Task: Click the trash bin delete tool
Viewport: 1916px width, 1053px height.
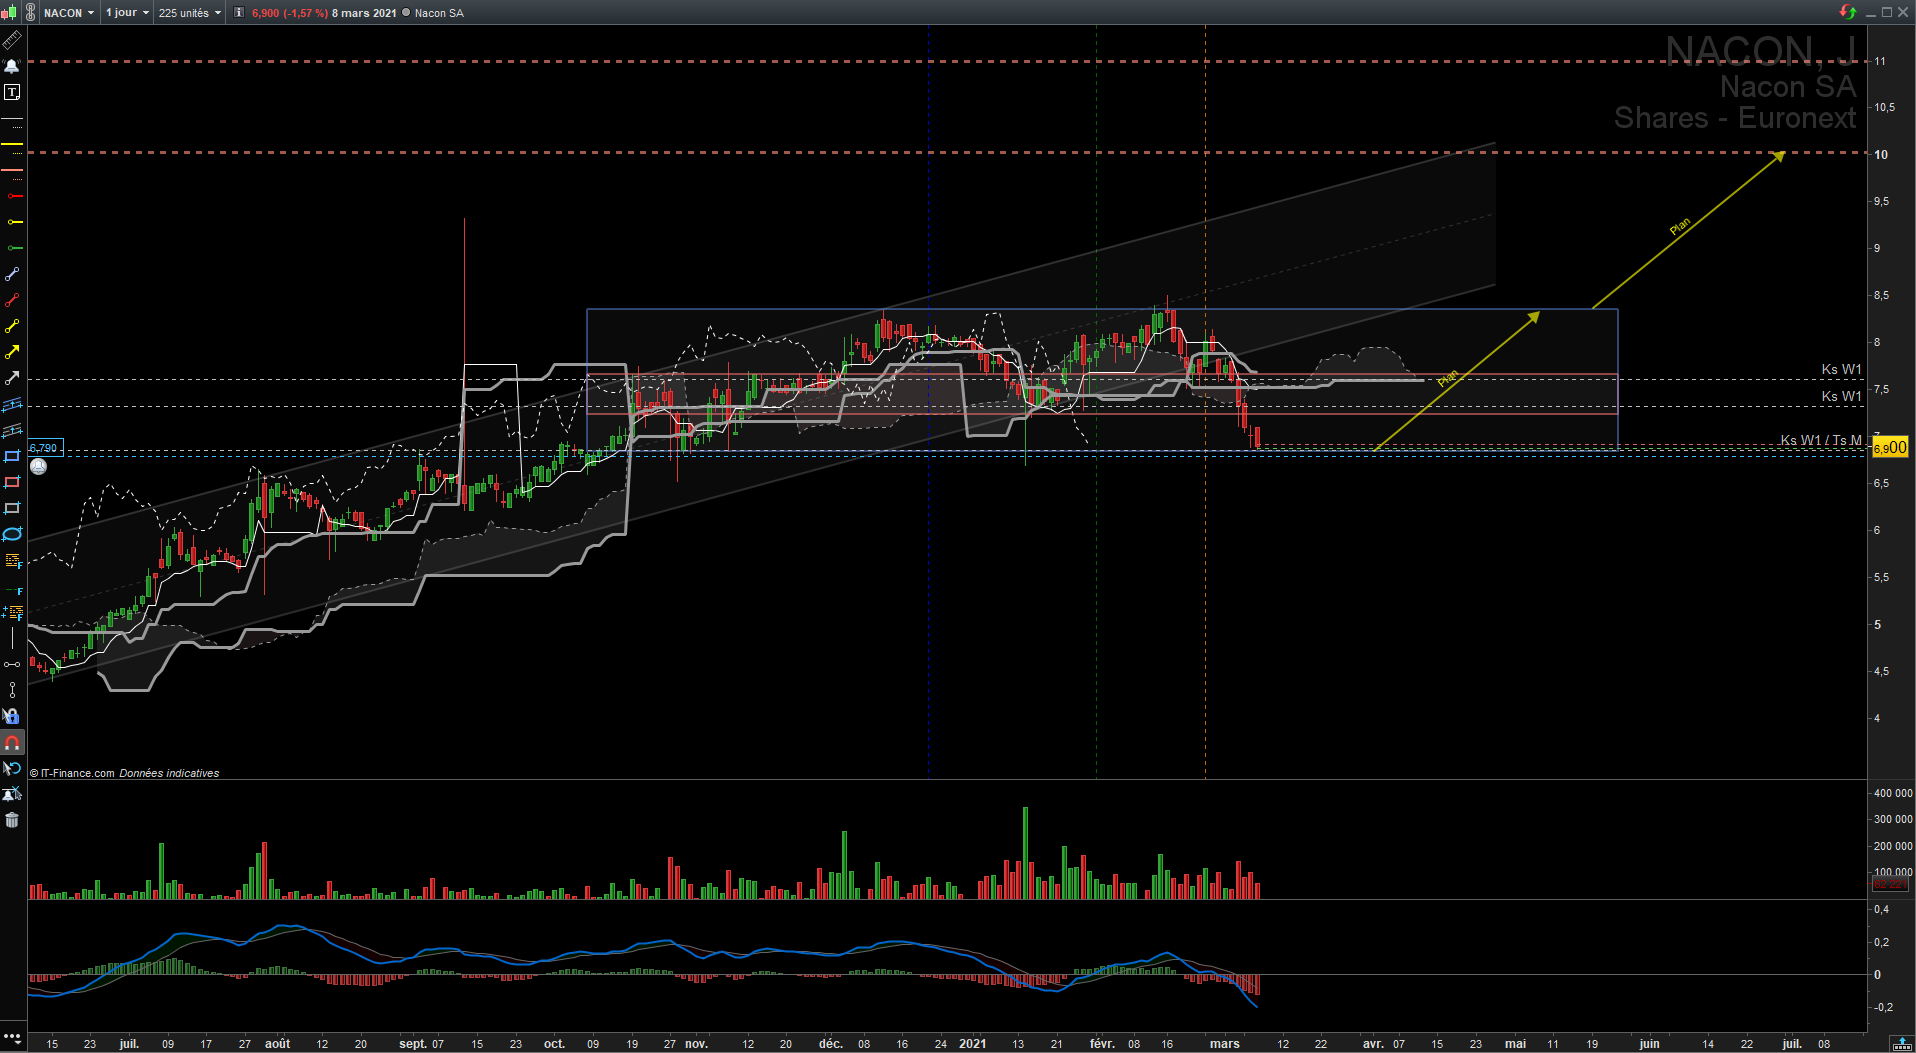Action: tap(12, 820)
